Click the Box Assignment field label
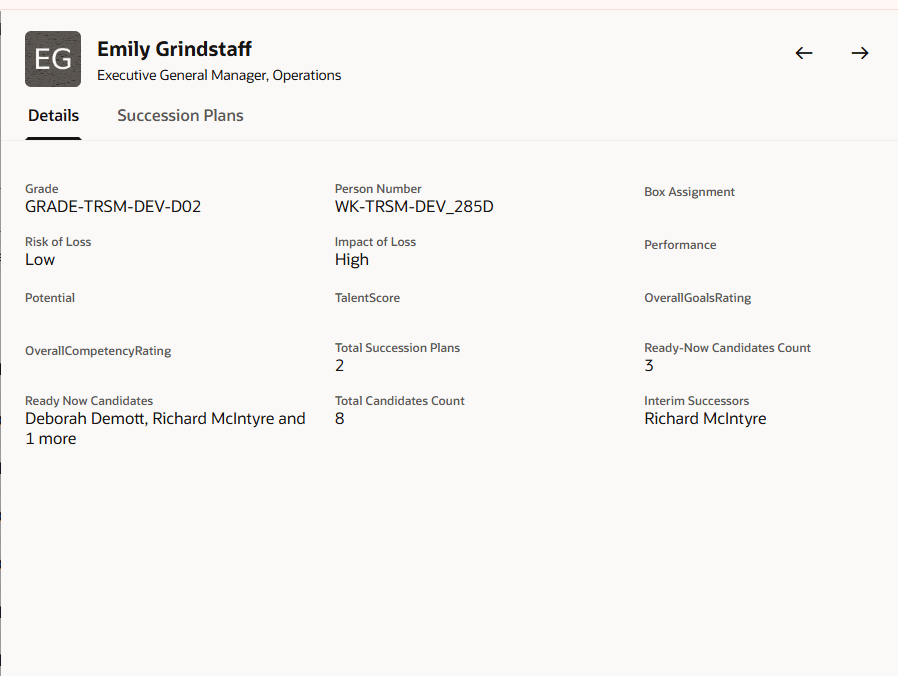This screenshot has height=676, width=898. pos(689,191)
